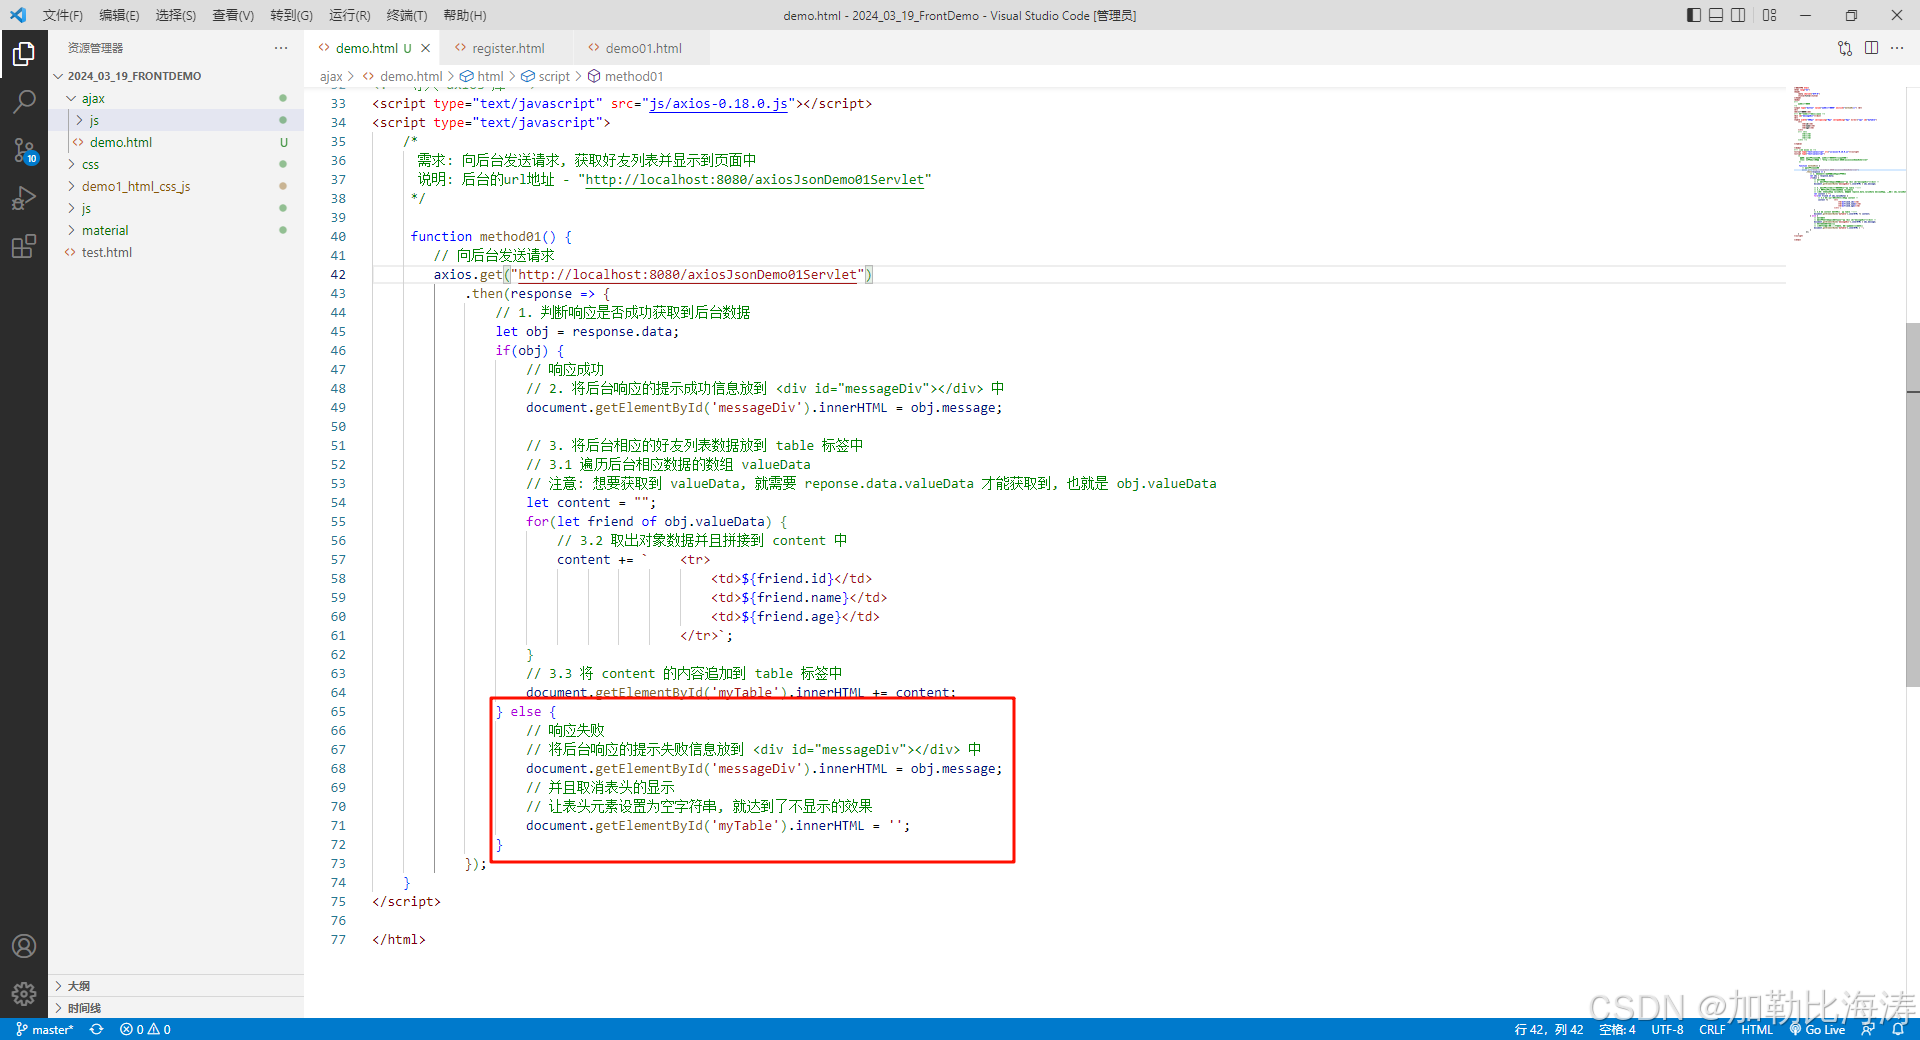This screenshot has width=1920, height=1040.
Task: Split the editor to the right
Action: tap(1871, 48)
